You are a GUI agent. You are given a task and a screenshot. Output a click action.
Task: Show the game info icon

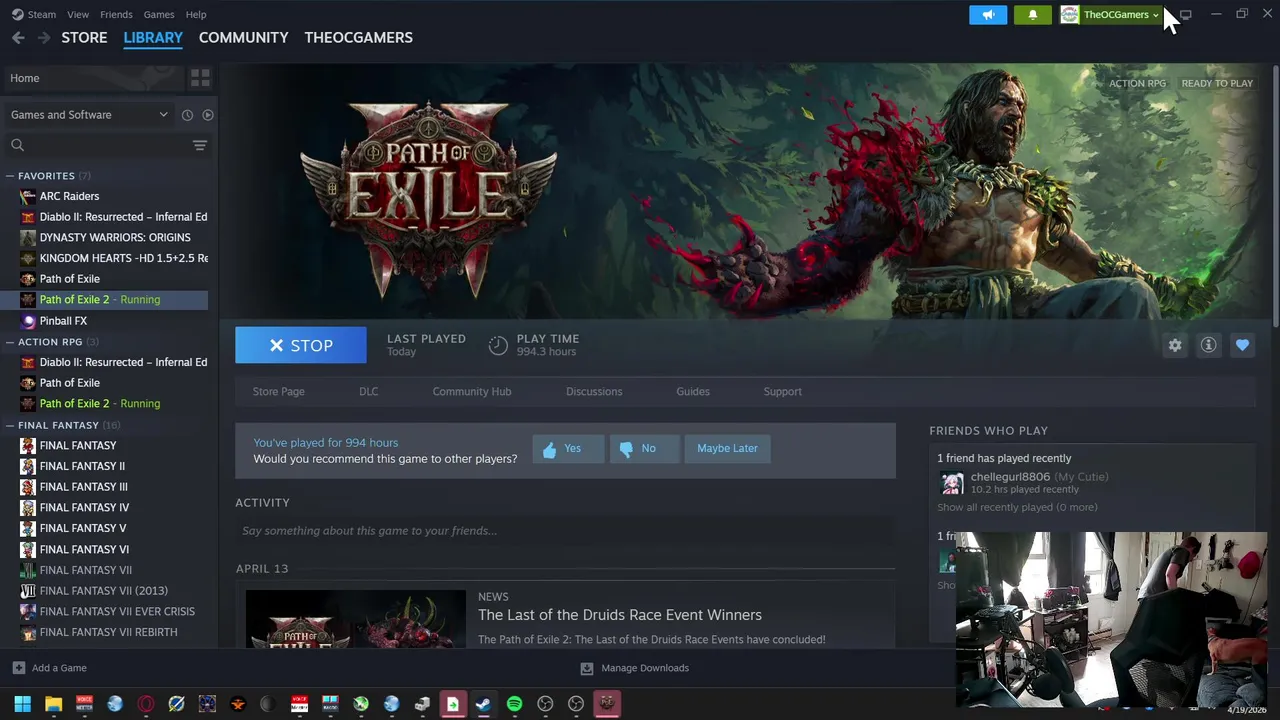tap(1209, 345)
